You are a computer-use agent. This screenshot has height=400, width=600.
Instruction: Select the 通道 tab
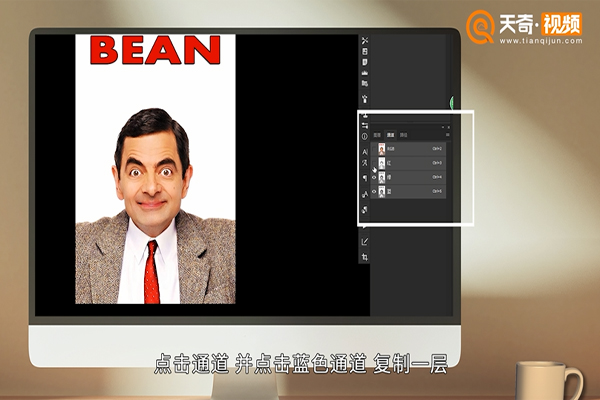[390, 135]
